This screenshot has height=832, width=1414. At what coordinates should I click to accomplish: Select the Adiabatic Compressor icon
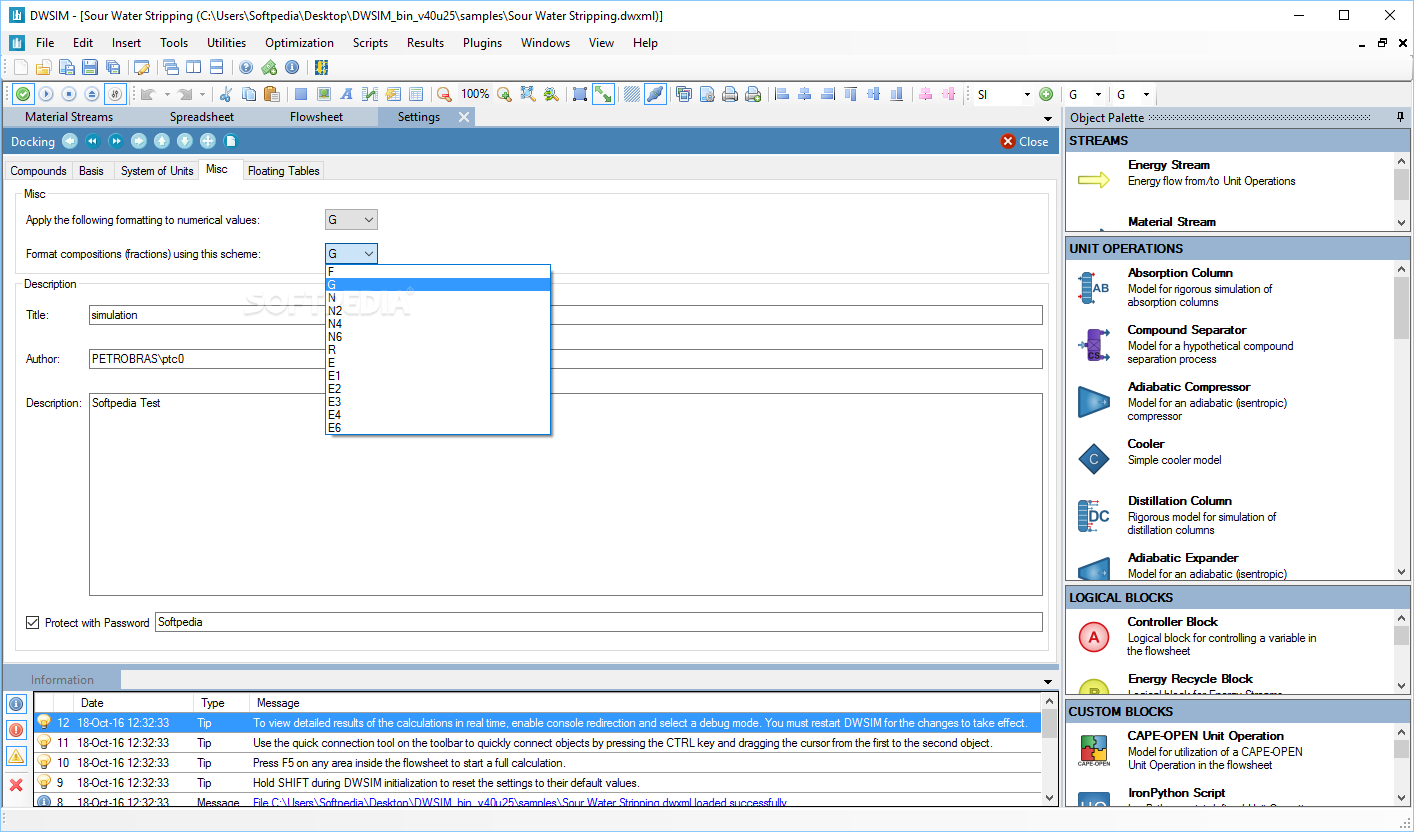[x=1094, y=402]
